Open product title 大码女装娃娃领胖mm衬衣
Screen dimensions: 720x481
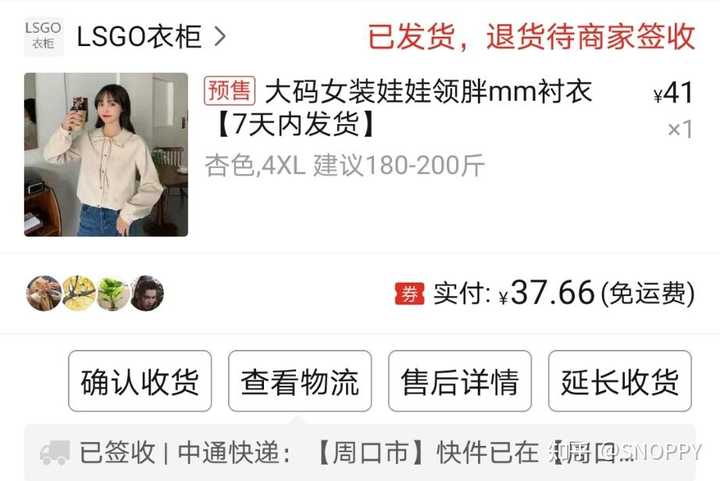click(x=398, y=107)
